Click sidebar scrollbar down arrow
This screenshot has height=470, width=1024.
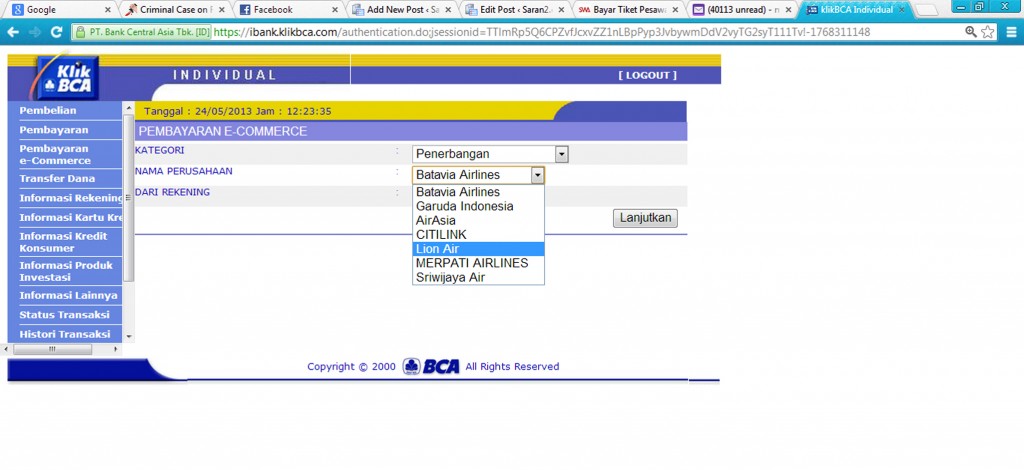coord(129,337)
